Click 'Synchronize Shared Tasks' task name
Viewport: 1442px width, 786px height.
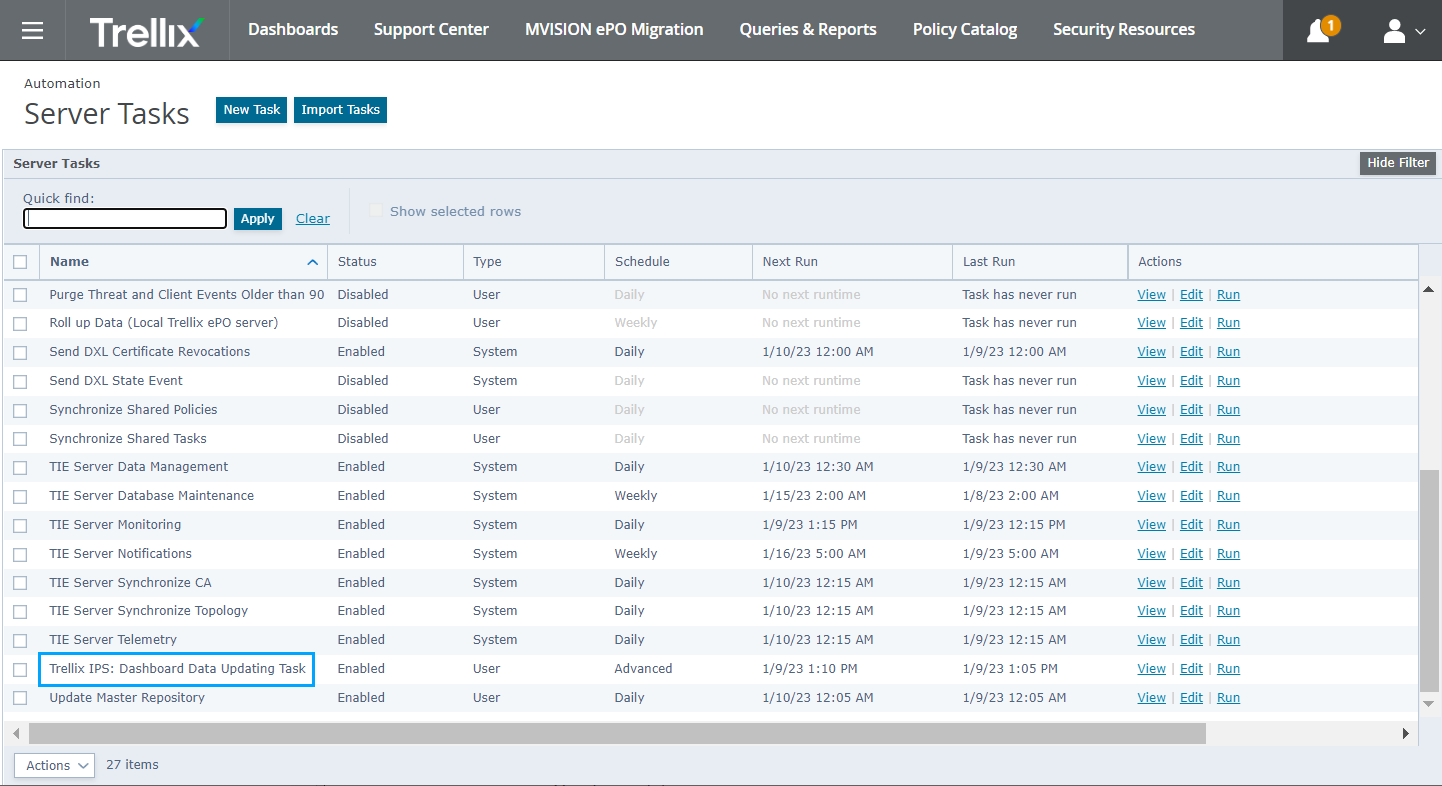click(128, 439)
